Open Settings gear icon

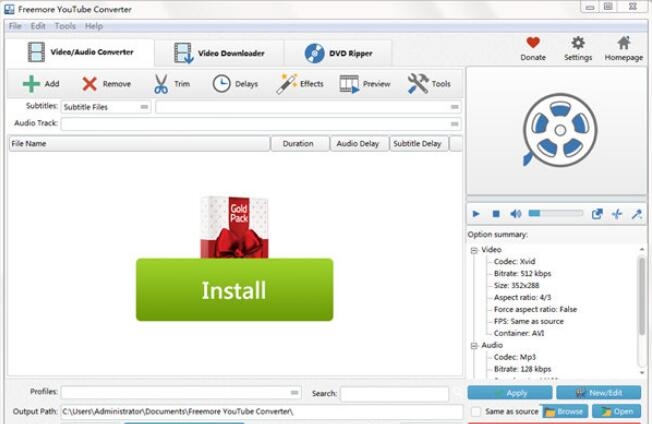click(x=578, y=42)
